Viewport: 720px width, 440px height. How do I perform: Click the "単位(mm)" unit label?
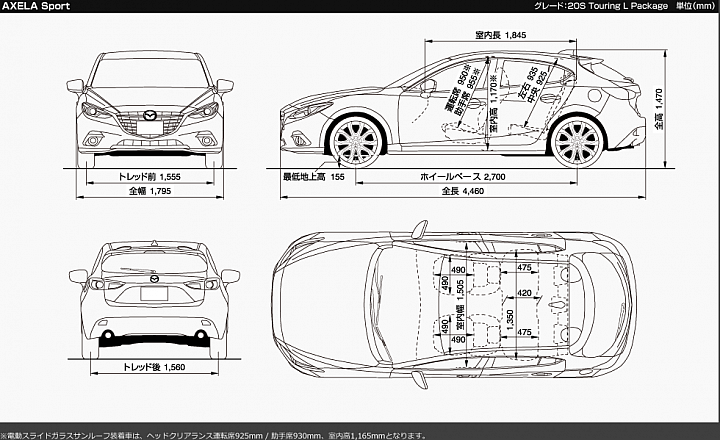tap(696, 6)
